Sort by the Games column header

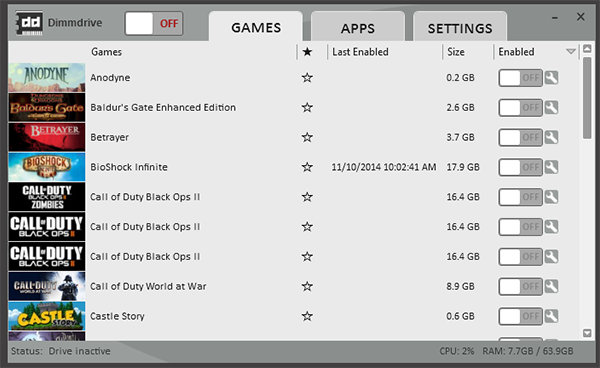coord(106,52)
